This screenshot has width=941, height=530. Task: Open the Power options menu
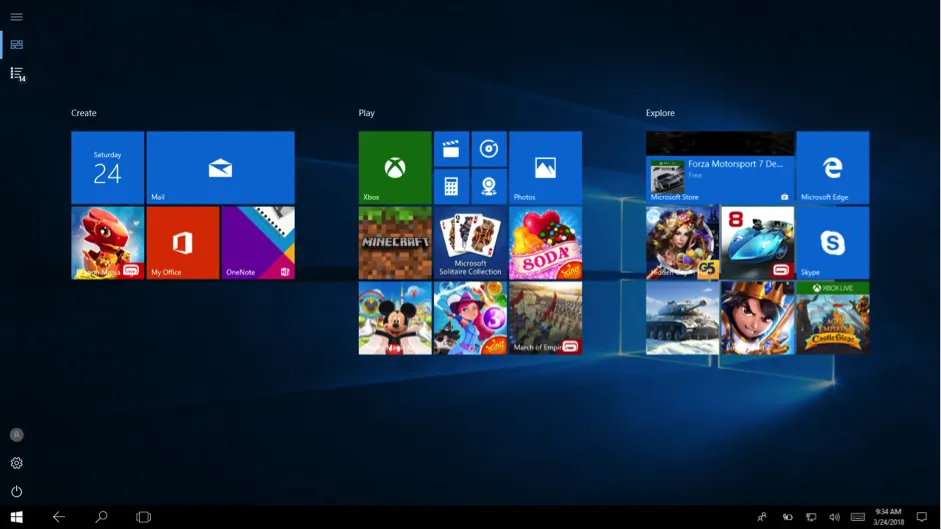(x=16, y=492)
